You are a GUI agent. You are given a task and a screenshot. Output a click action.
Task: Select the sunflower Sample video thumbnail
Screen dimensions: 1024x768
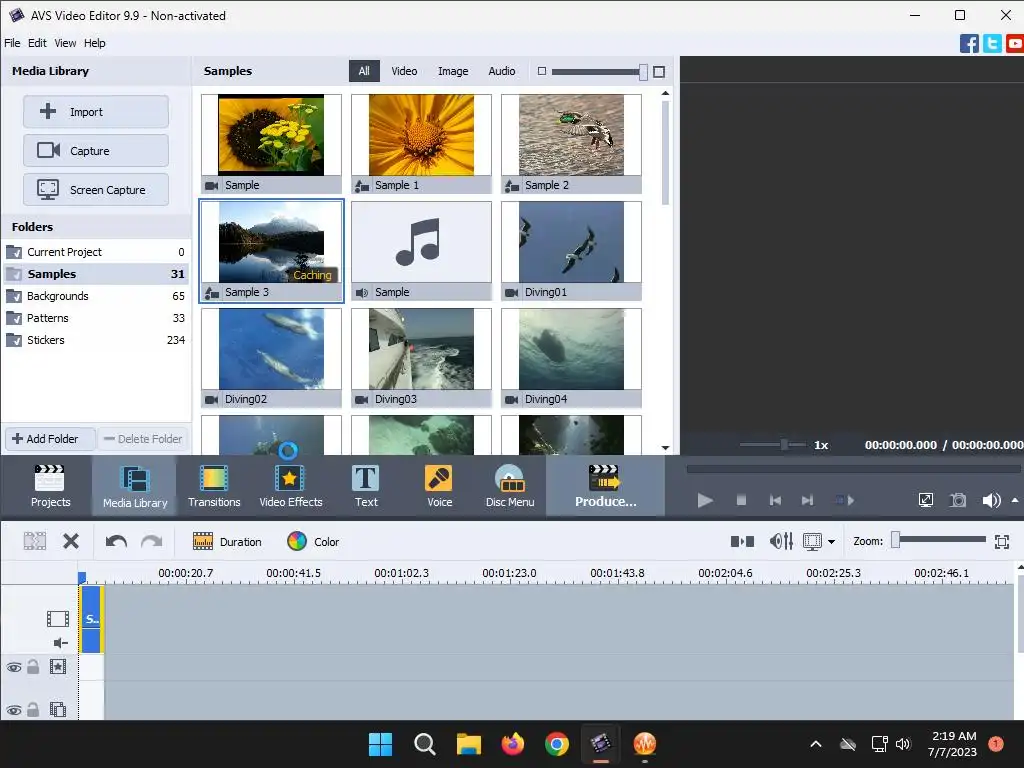(x=271, y=144)
